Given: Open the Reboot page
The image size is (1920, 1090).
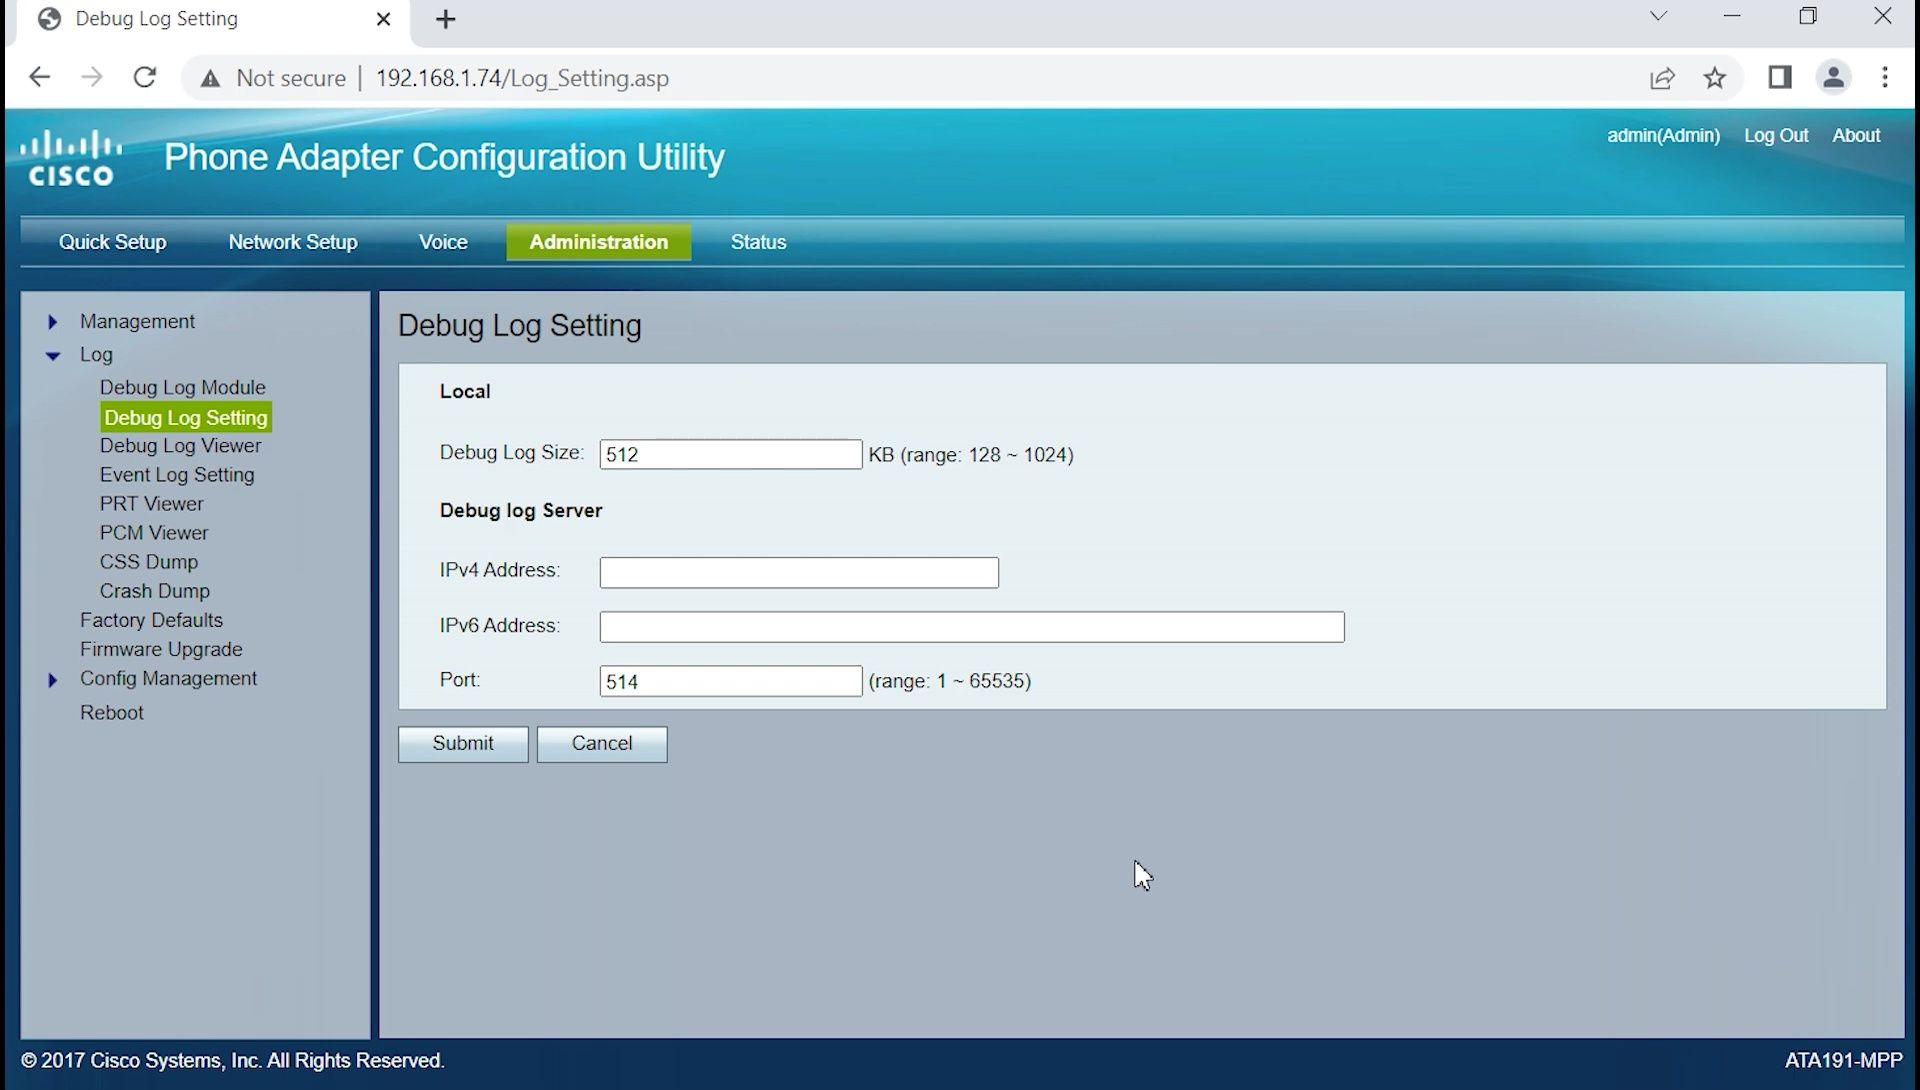Looking at the screenshot, I should coord(112,712).
